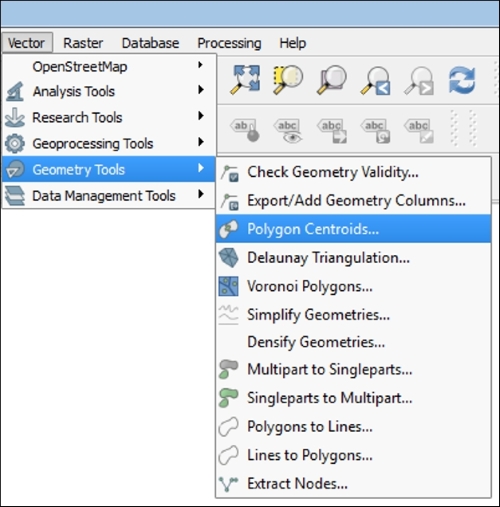Choose Voronoi Polygons menu entry
The height and width of the screenshot is (507, 500).
tap(353, 286)
